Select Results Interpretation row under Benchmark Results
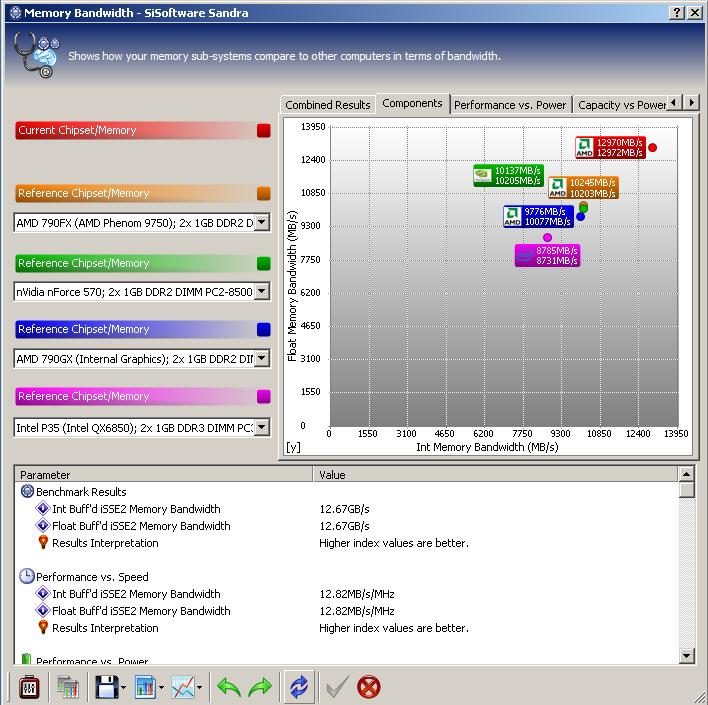The image size is (708, 705). pos(105,543)
